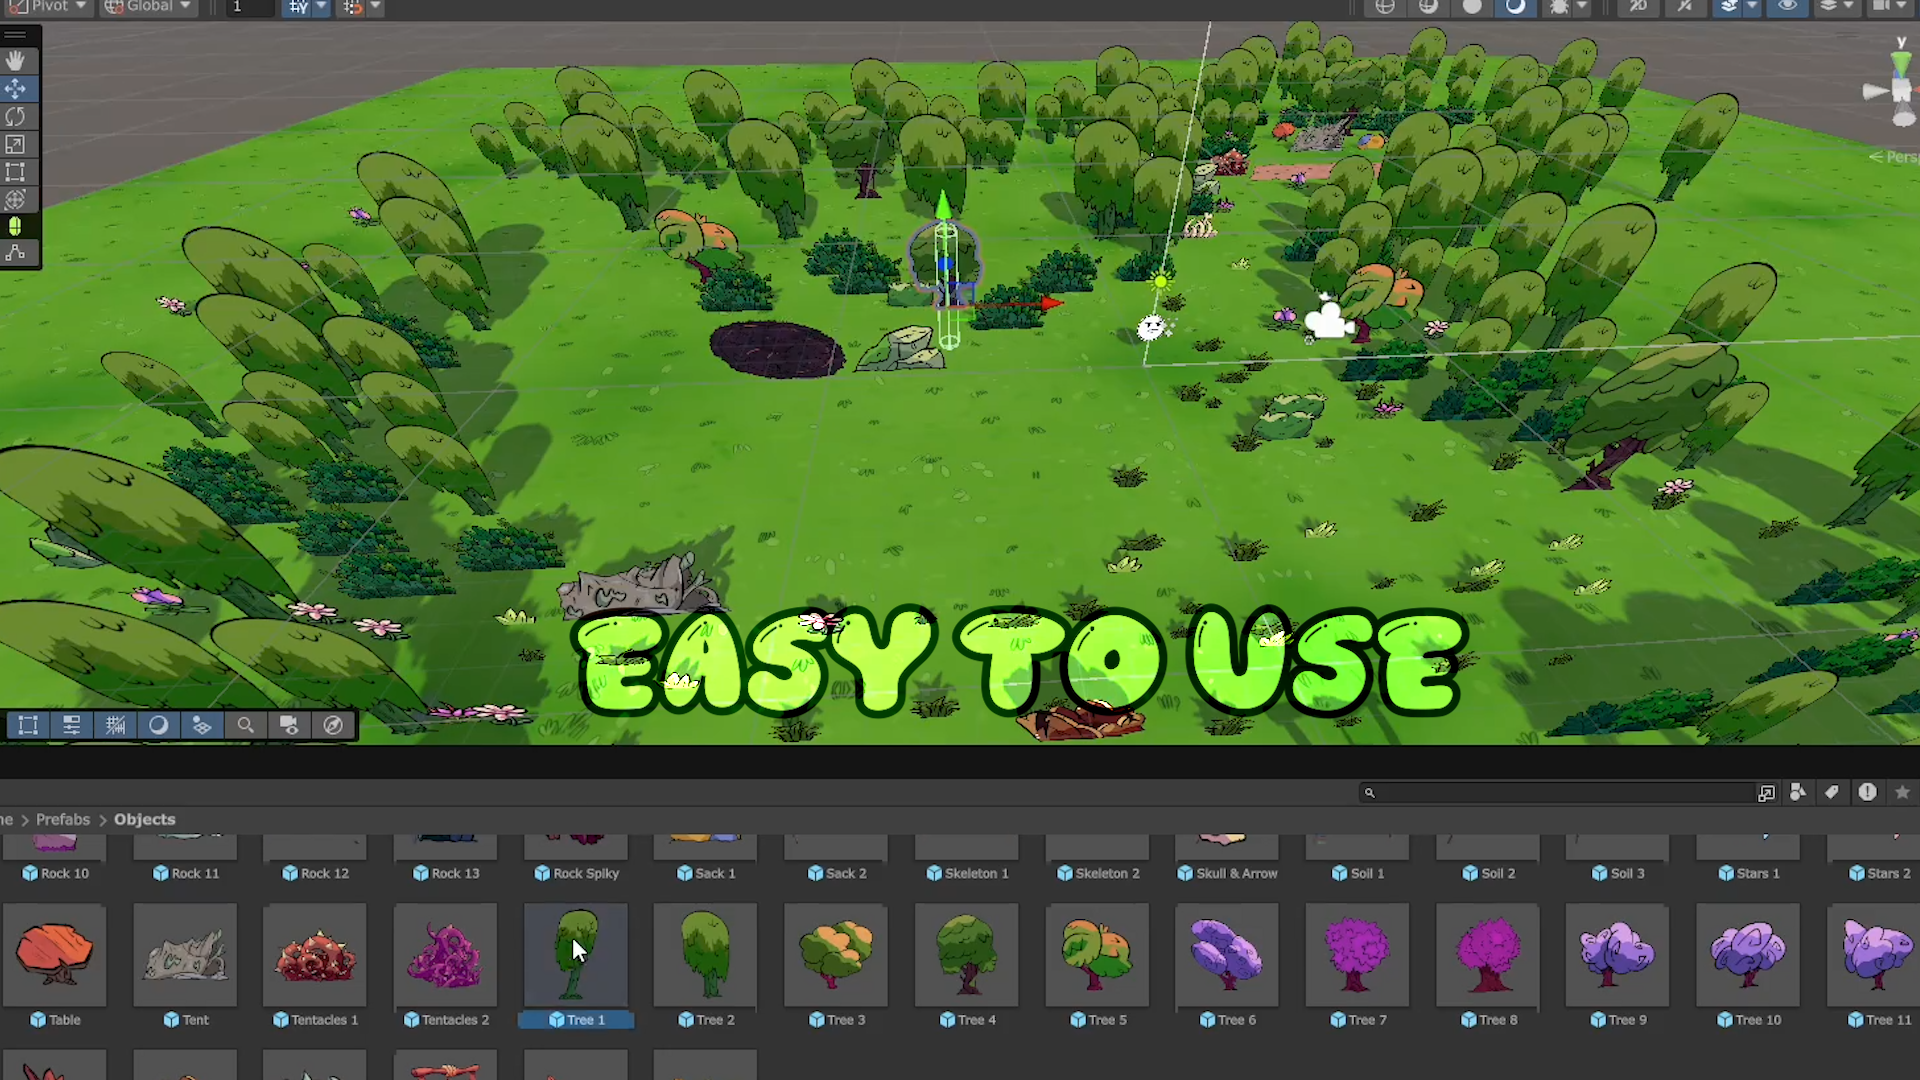
Task: Select the Scale tool
Action: (x=15, y=145)
